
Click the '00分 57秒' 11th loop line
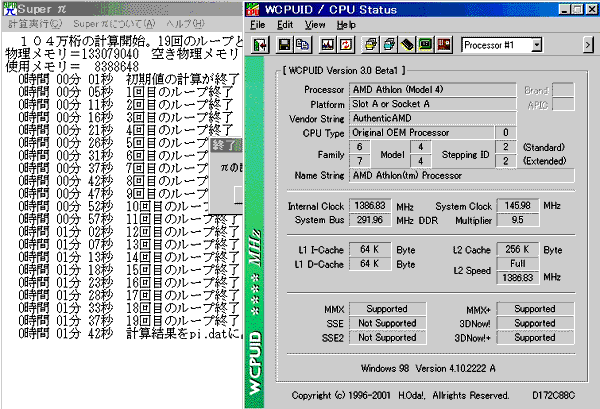[x=129, y=219]
